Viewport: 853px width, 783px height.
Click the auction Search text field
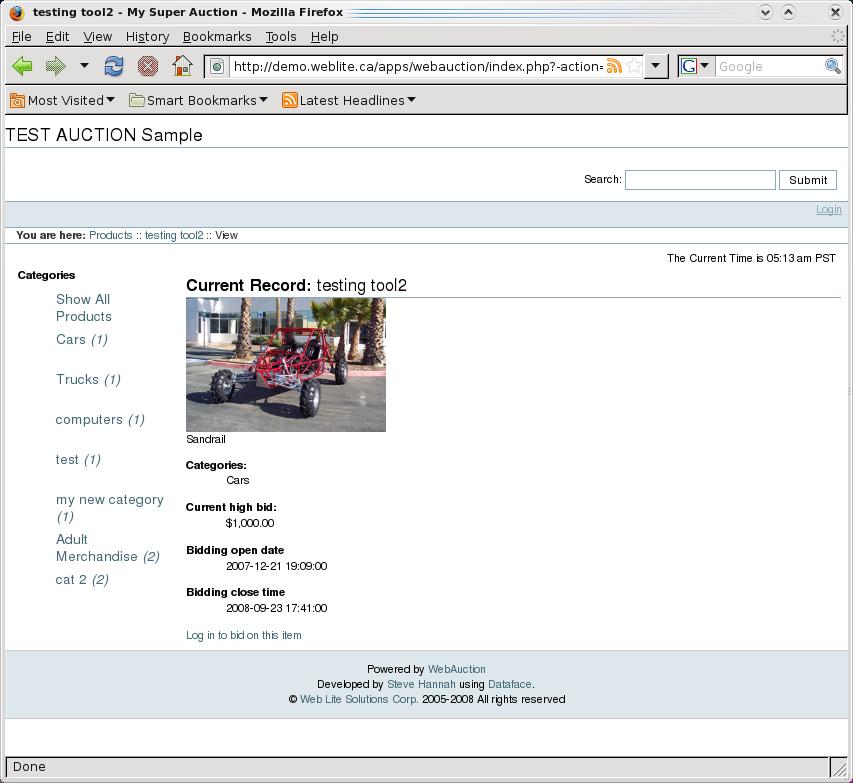click(700, 180)
